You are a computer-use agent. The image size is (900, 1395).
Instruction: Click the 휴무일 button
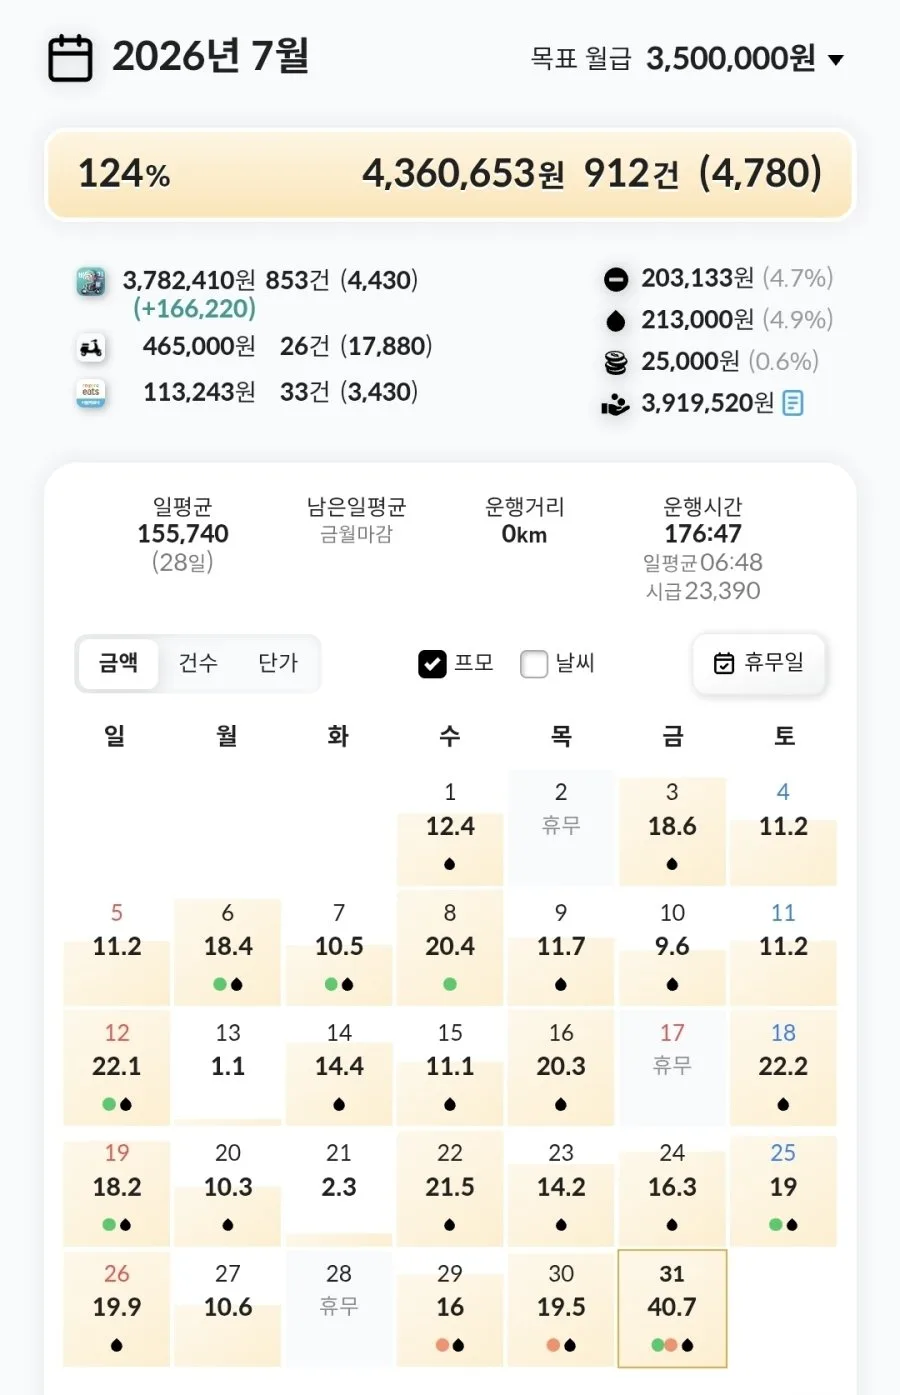[759, 663]
